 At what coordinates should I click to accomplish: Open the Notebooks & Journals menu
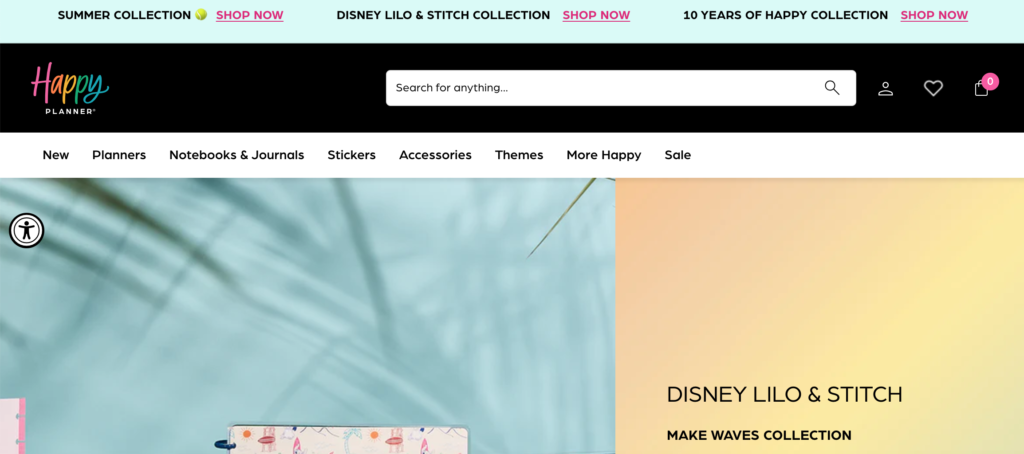tap(236, 155)
